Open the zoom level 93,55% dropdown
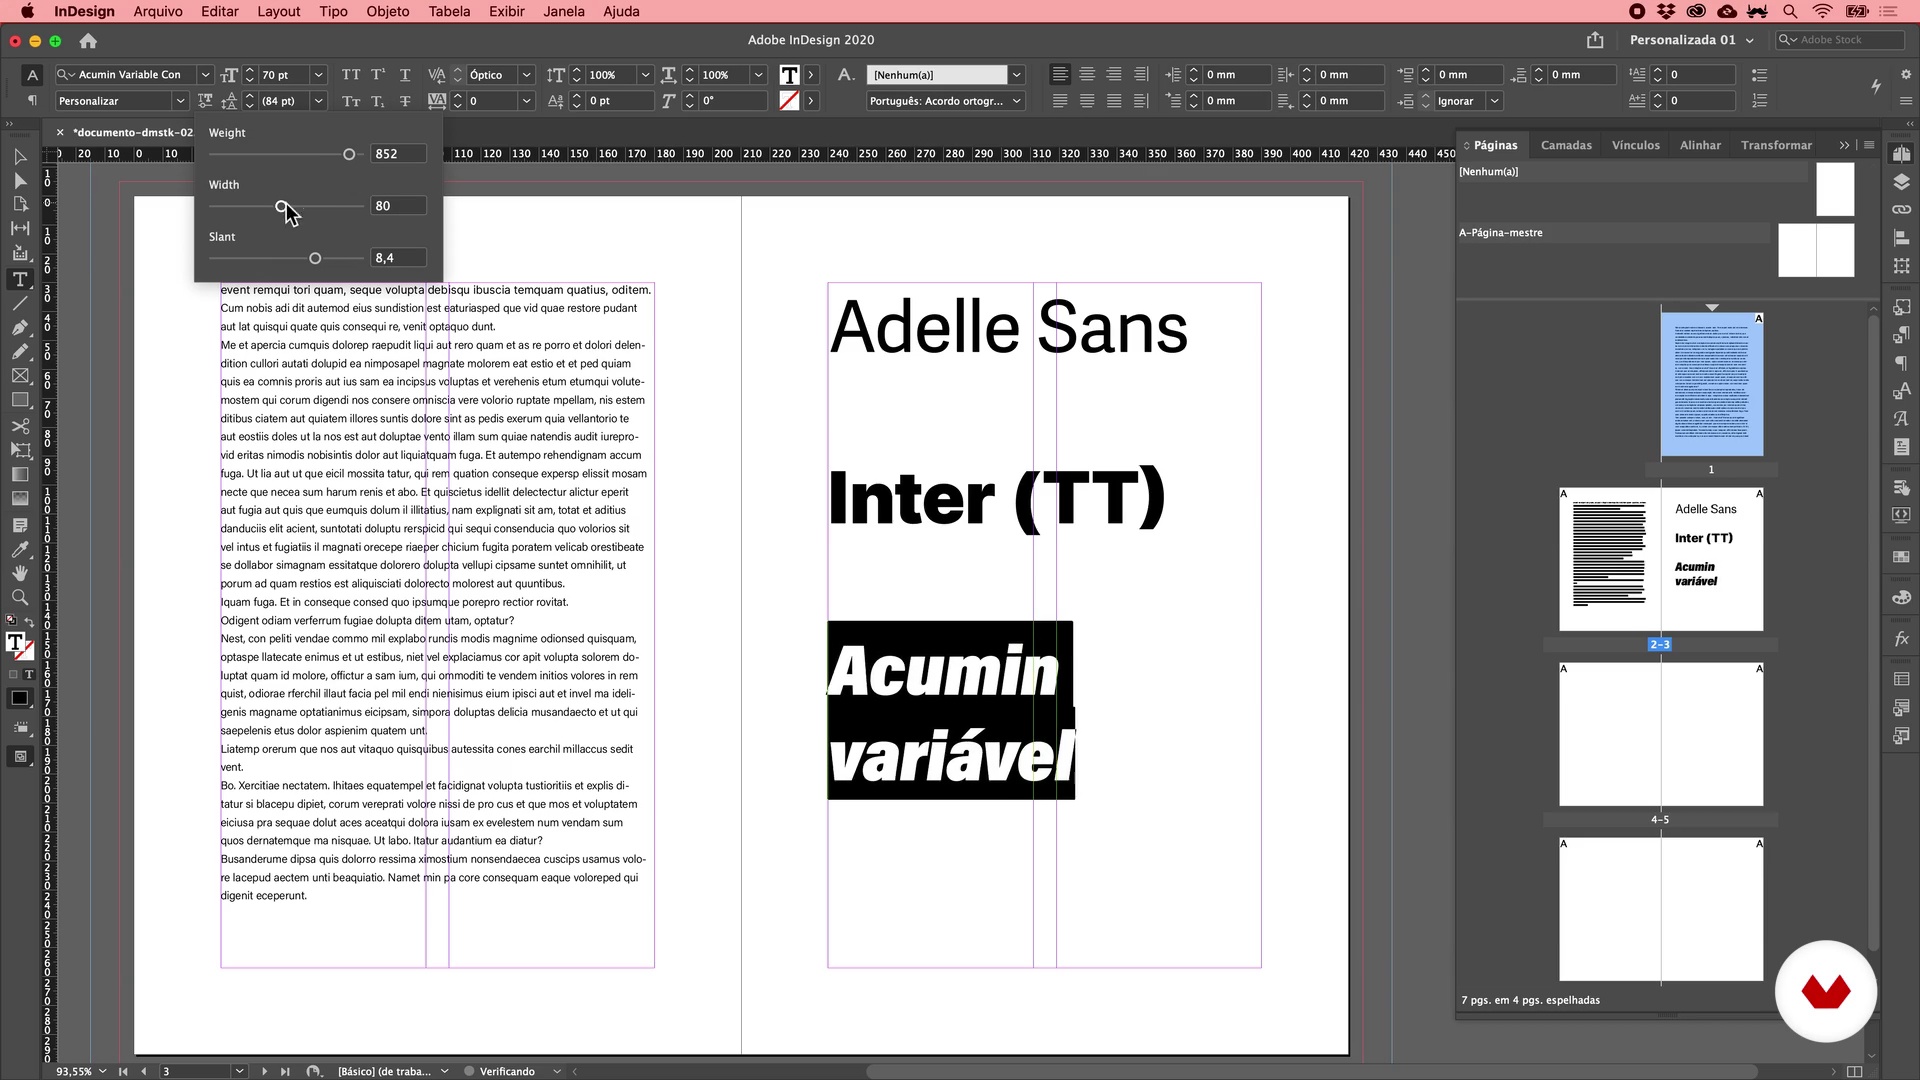 click(x=102, y=1071)
